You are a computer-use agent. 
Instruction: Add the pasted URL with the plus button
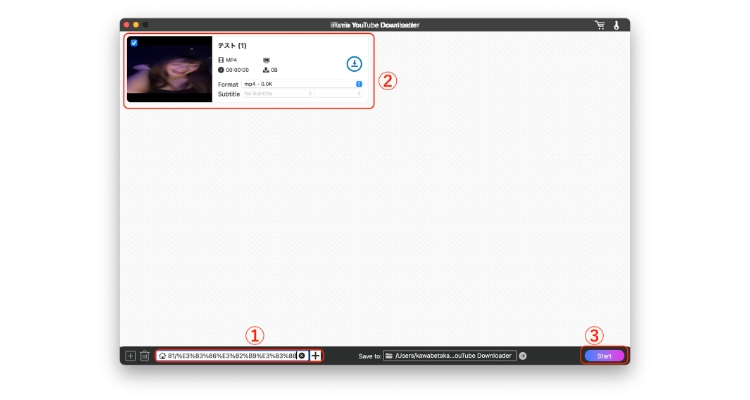pyautogui.click(x=315, y=356)
